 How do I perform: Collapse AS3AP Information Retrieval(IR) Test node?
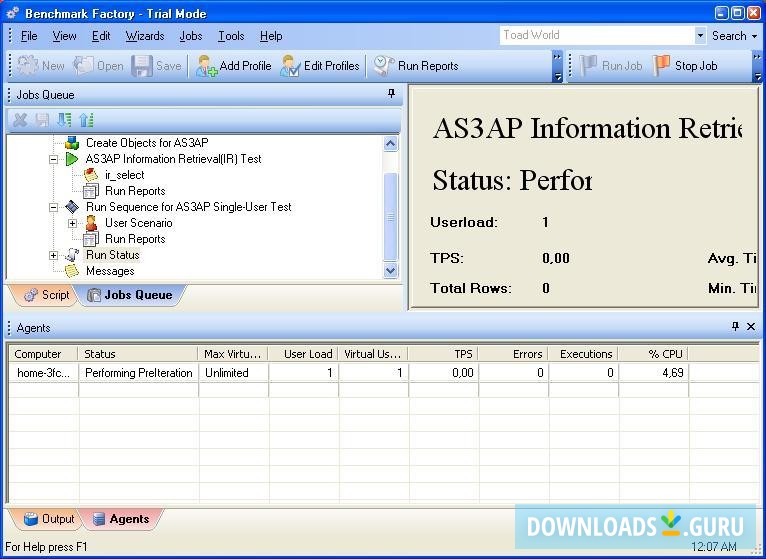(x=53, y=159)
